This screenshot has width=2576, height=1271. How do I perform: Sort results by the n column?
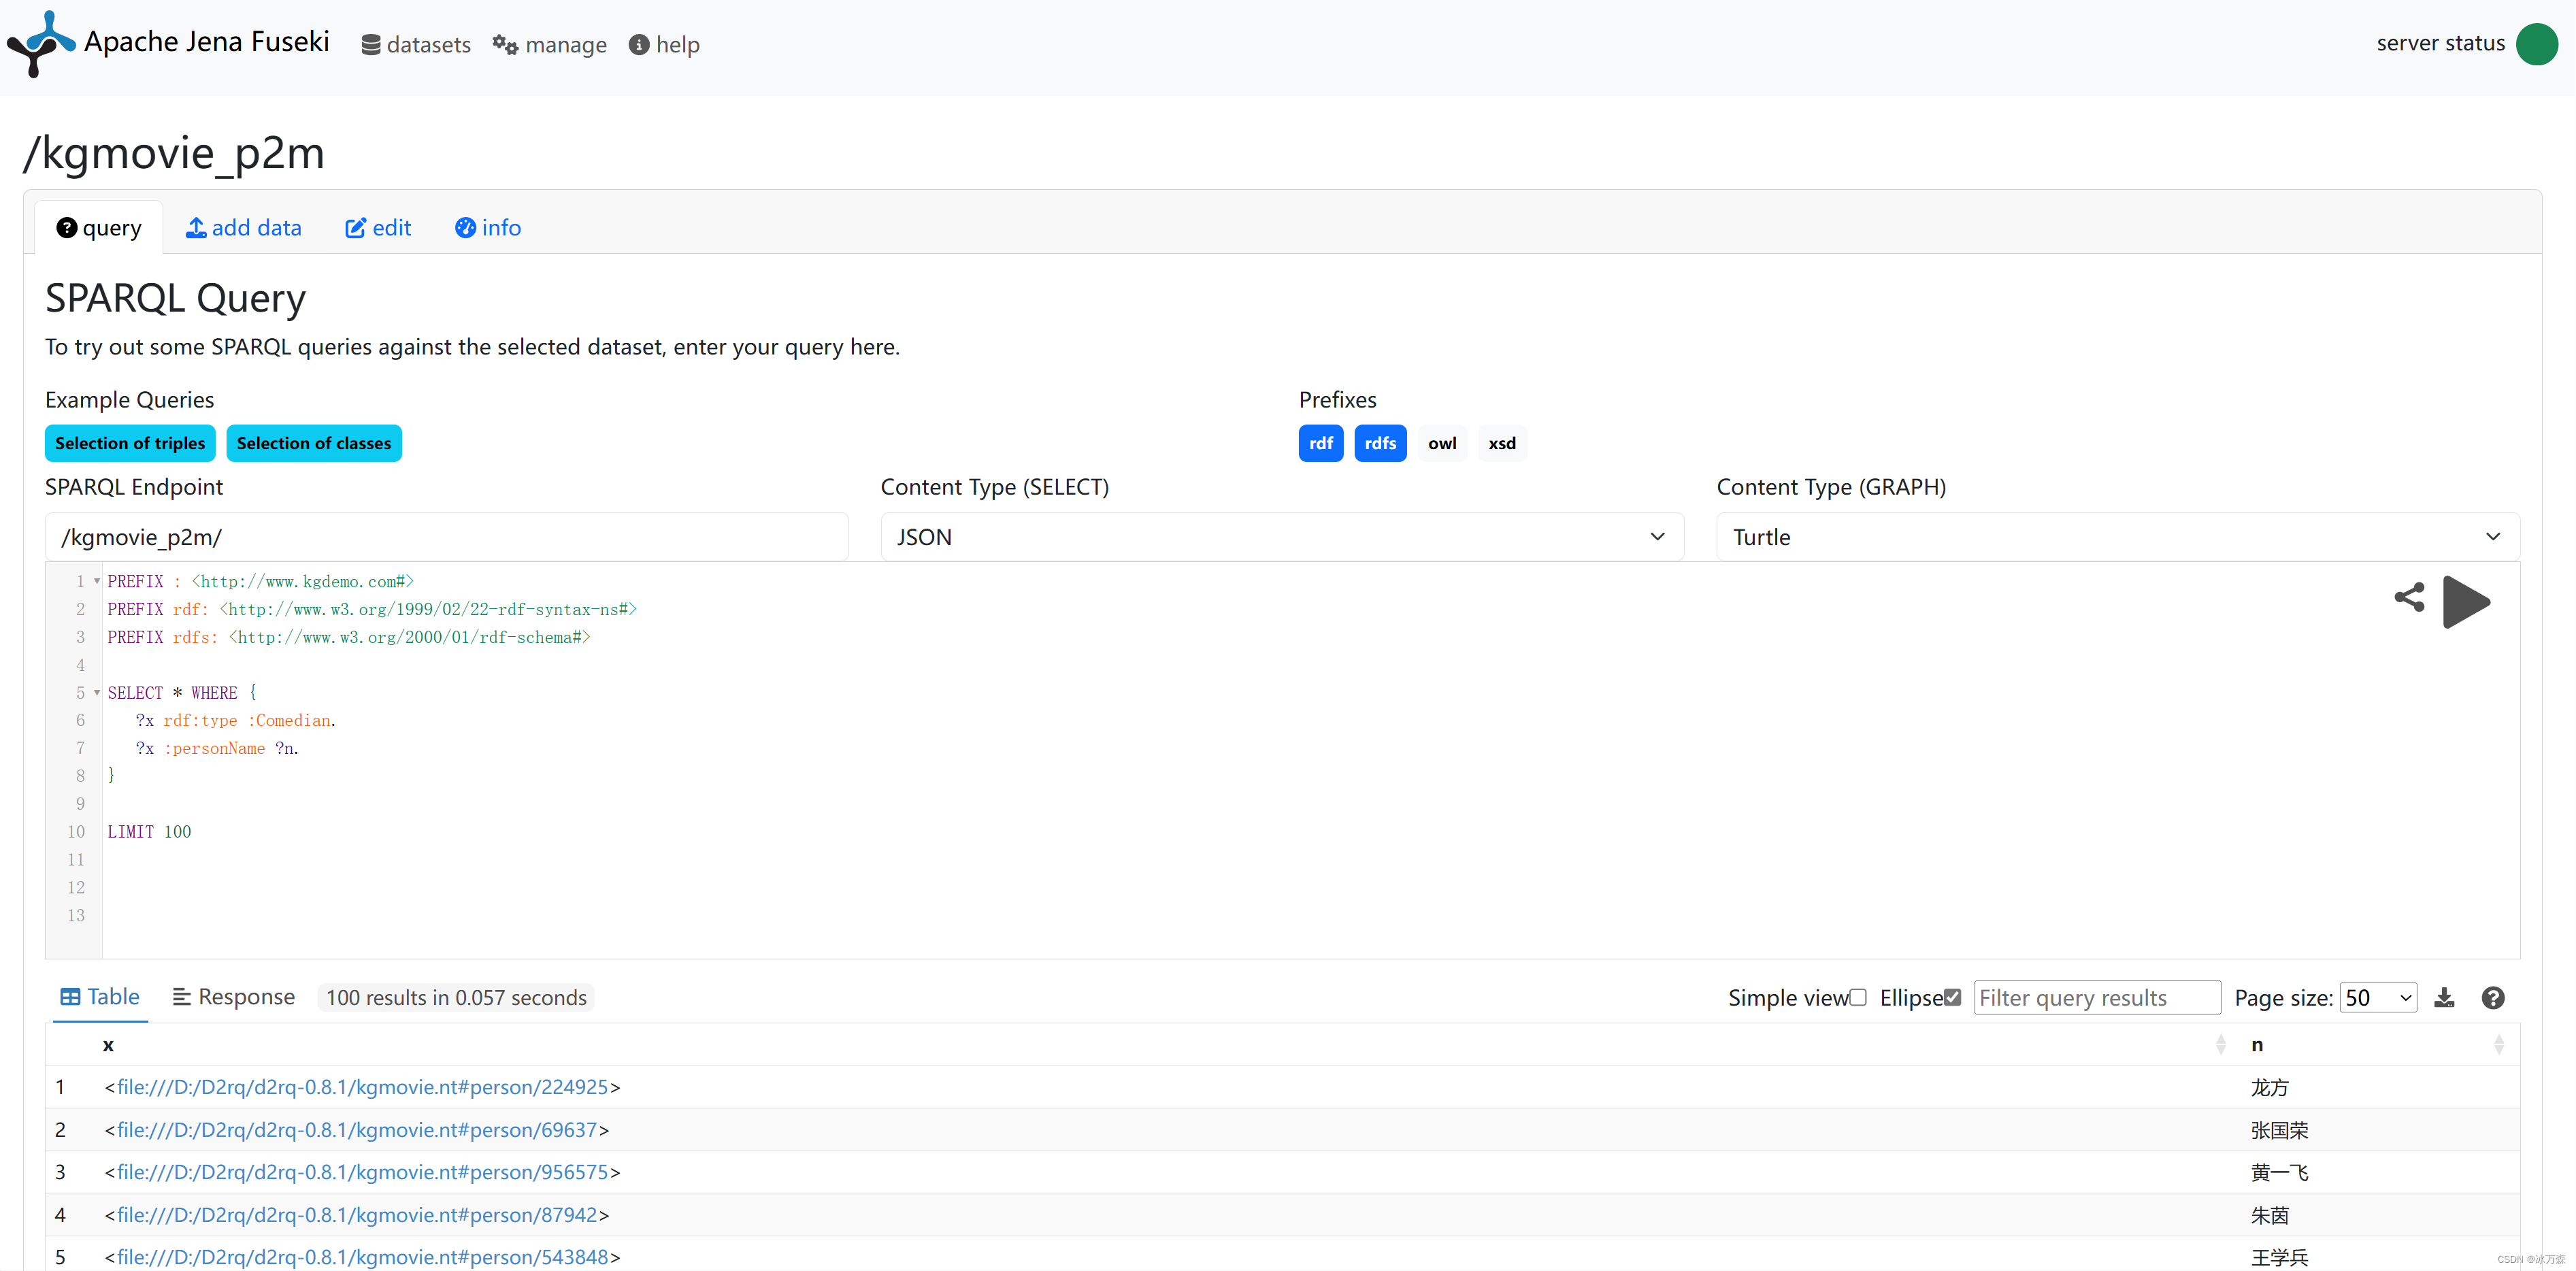pos(2498,1044)
